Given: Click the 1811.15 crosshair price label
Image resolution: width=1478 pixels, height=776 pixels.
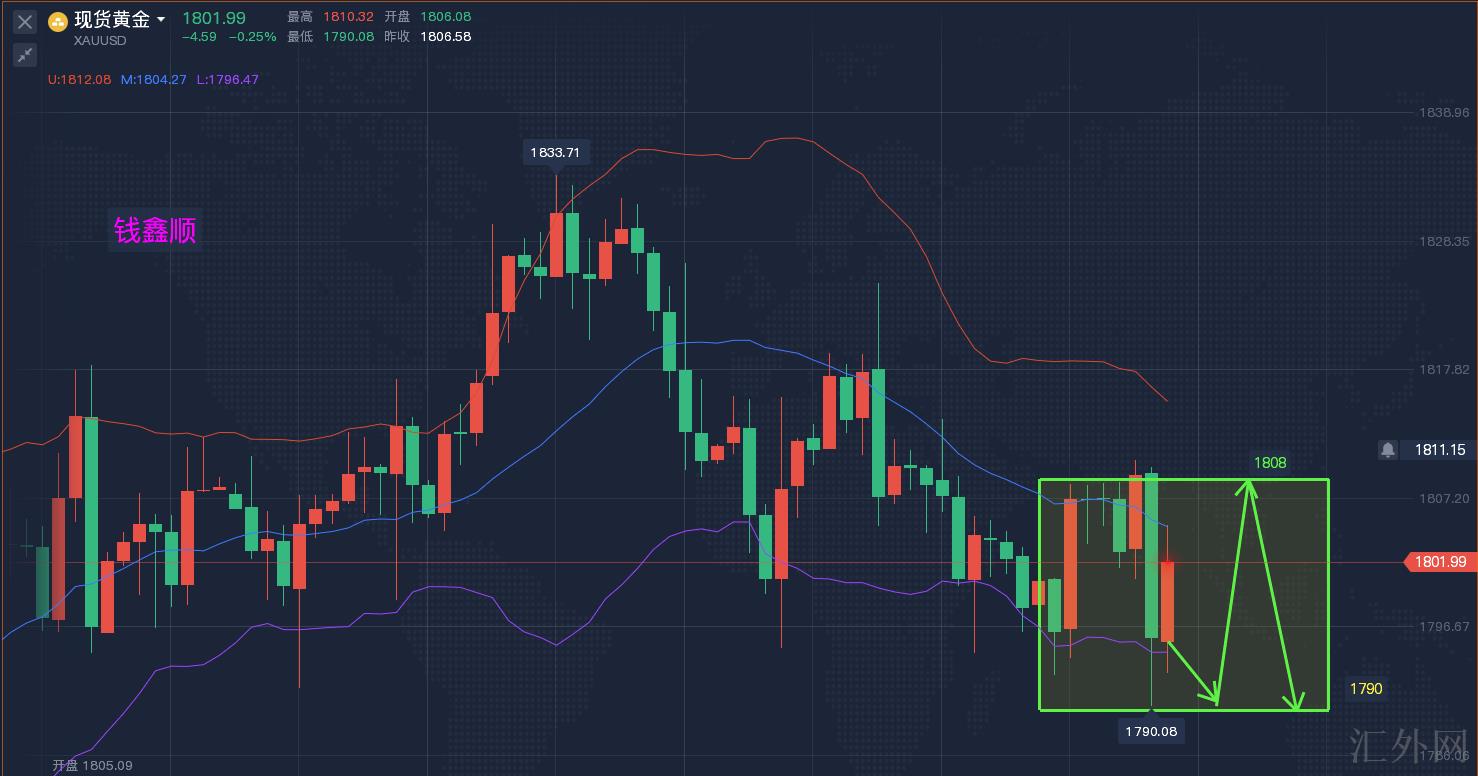Looking at the screenshot, I should [x=1440, y=450].
